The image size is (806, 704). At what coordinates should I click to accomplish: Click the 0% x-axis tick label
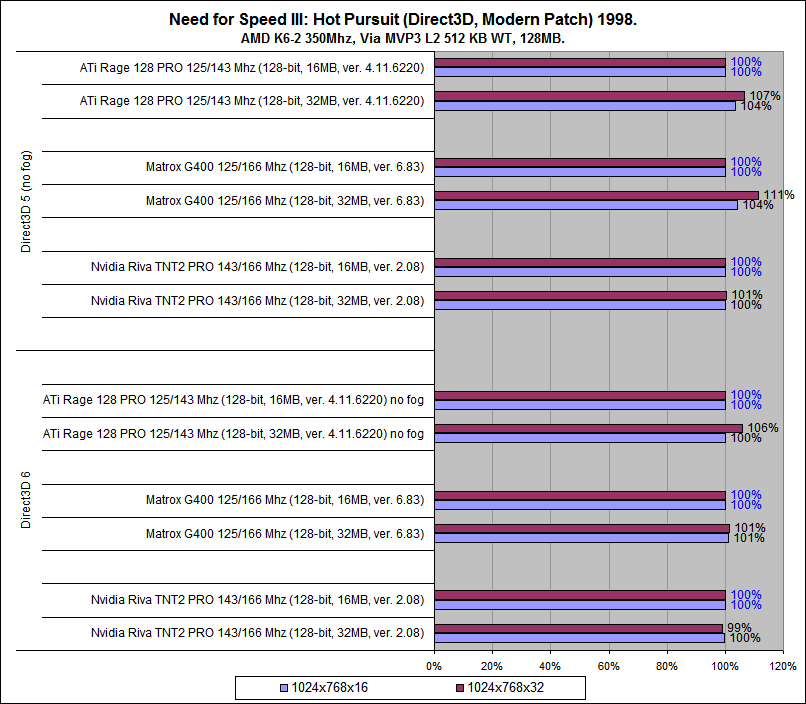434,666
